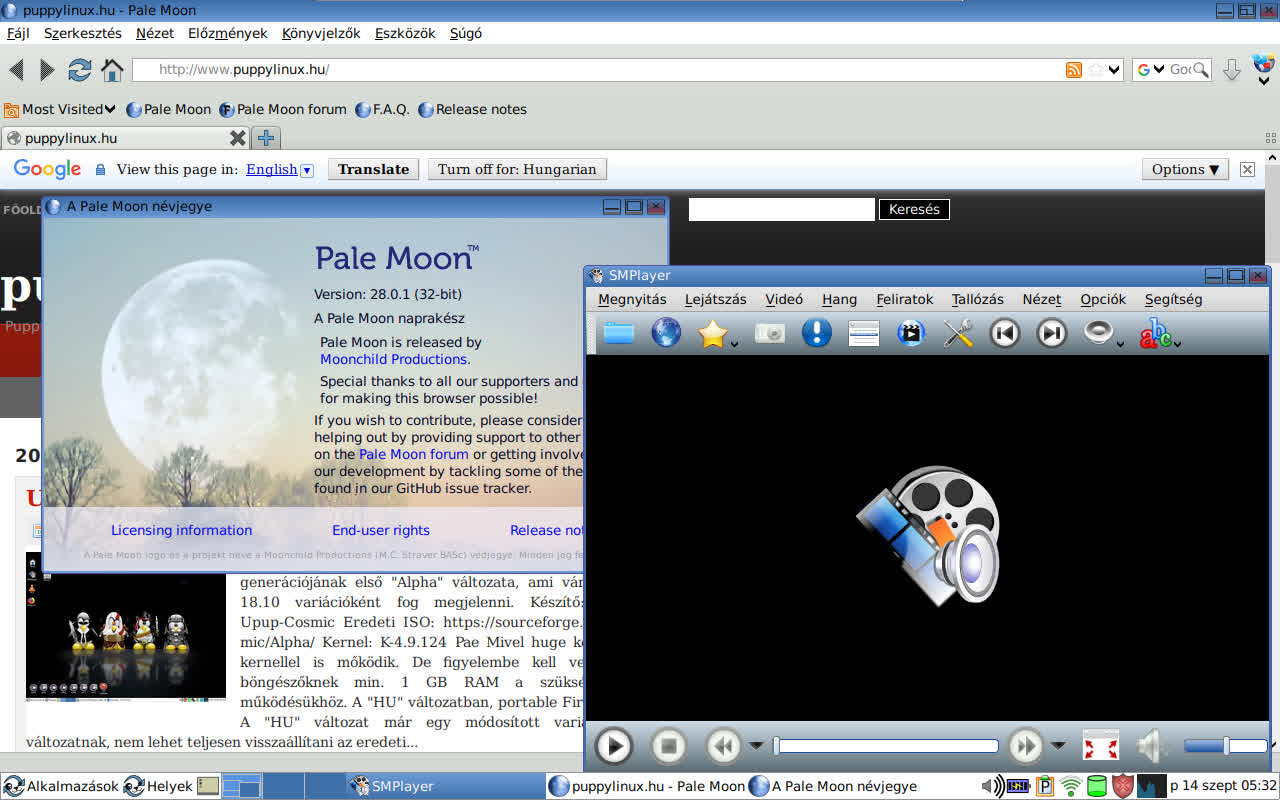Click the volume icon in system tray

point(993,786)
